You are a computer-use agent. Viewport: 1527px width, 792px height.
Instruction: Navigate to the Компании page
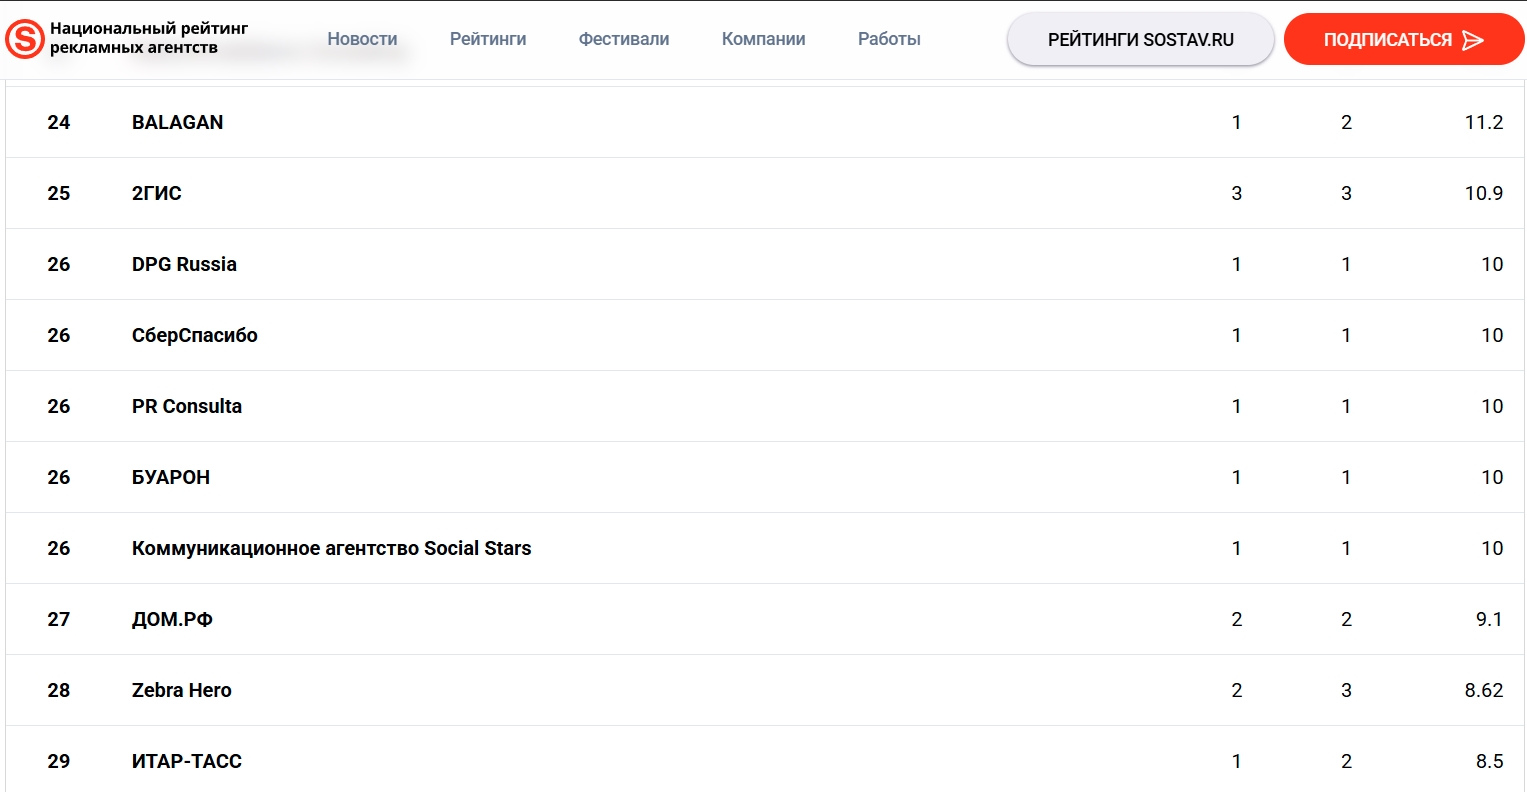tap(763, 39)
